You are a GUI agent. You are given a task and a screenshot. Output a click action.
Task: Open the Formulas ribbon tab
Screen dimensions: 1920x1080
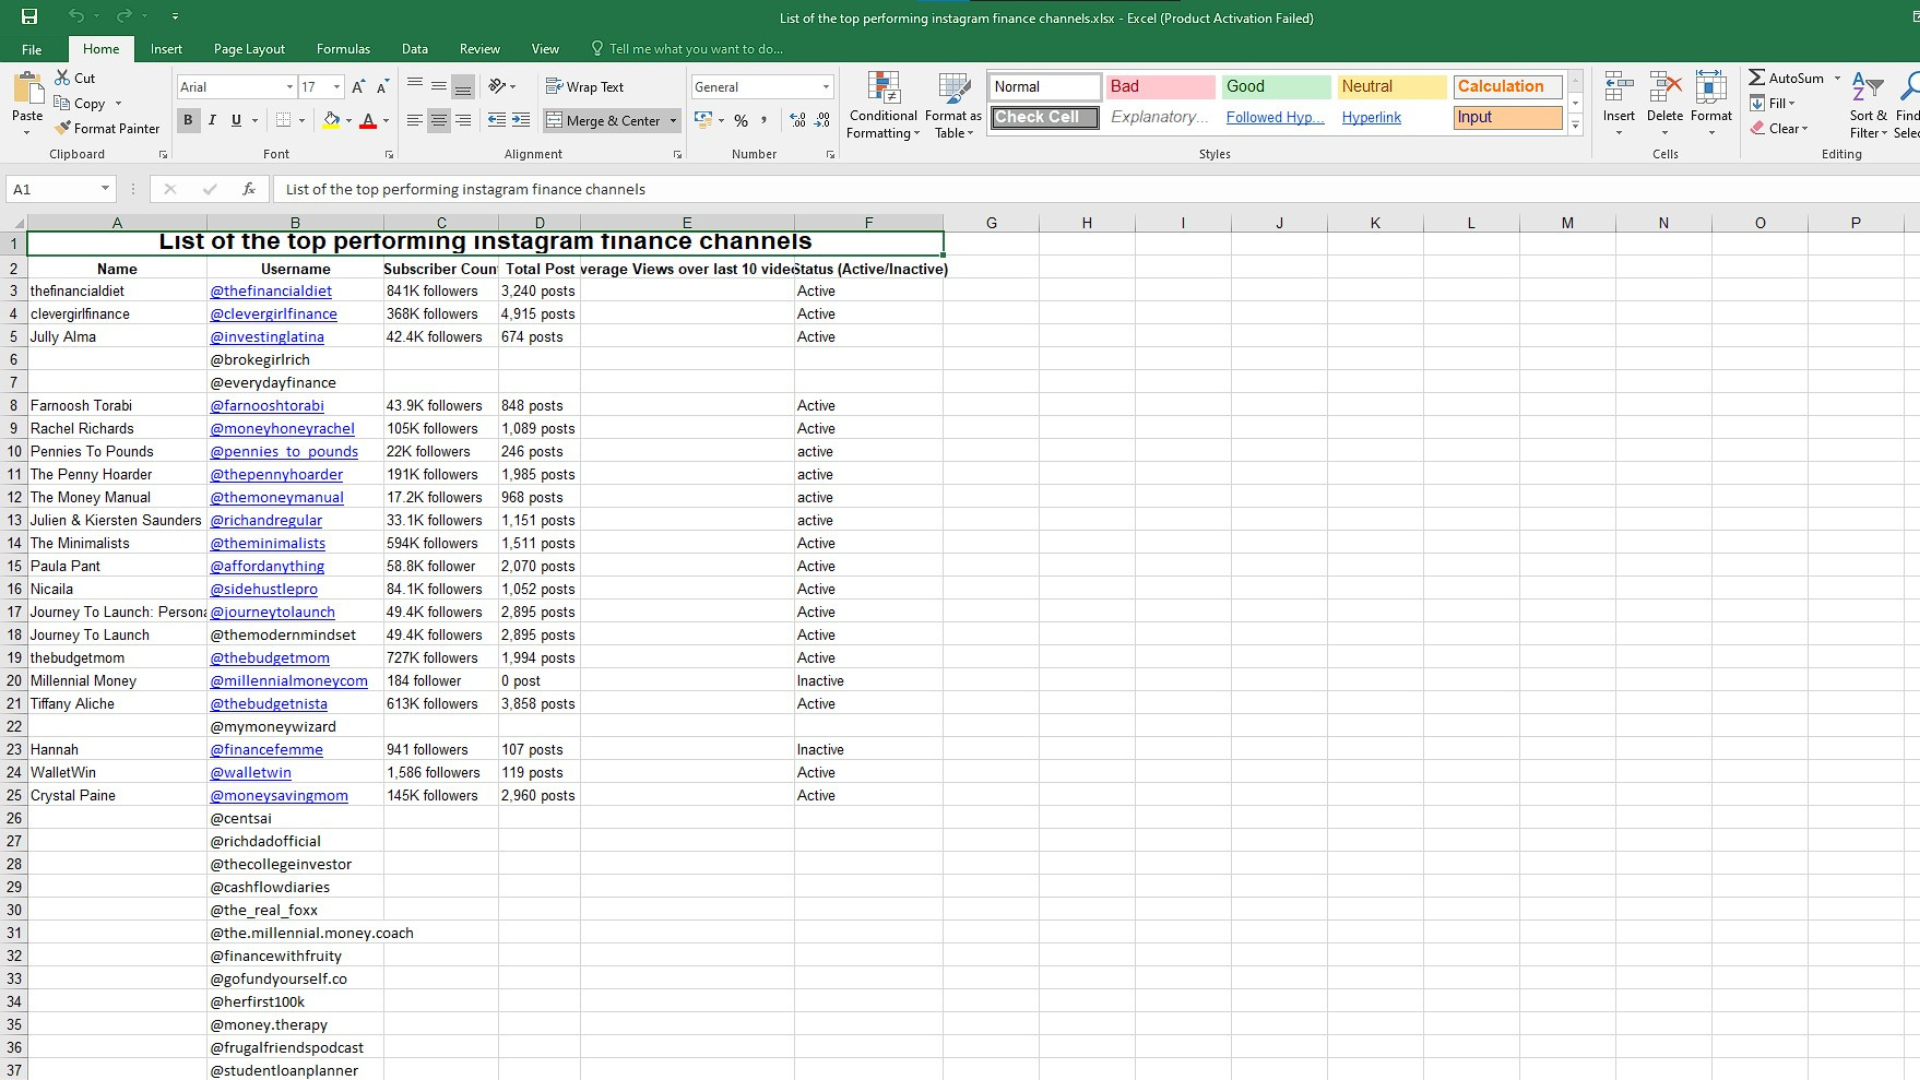(x=343, y=48)
